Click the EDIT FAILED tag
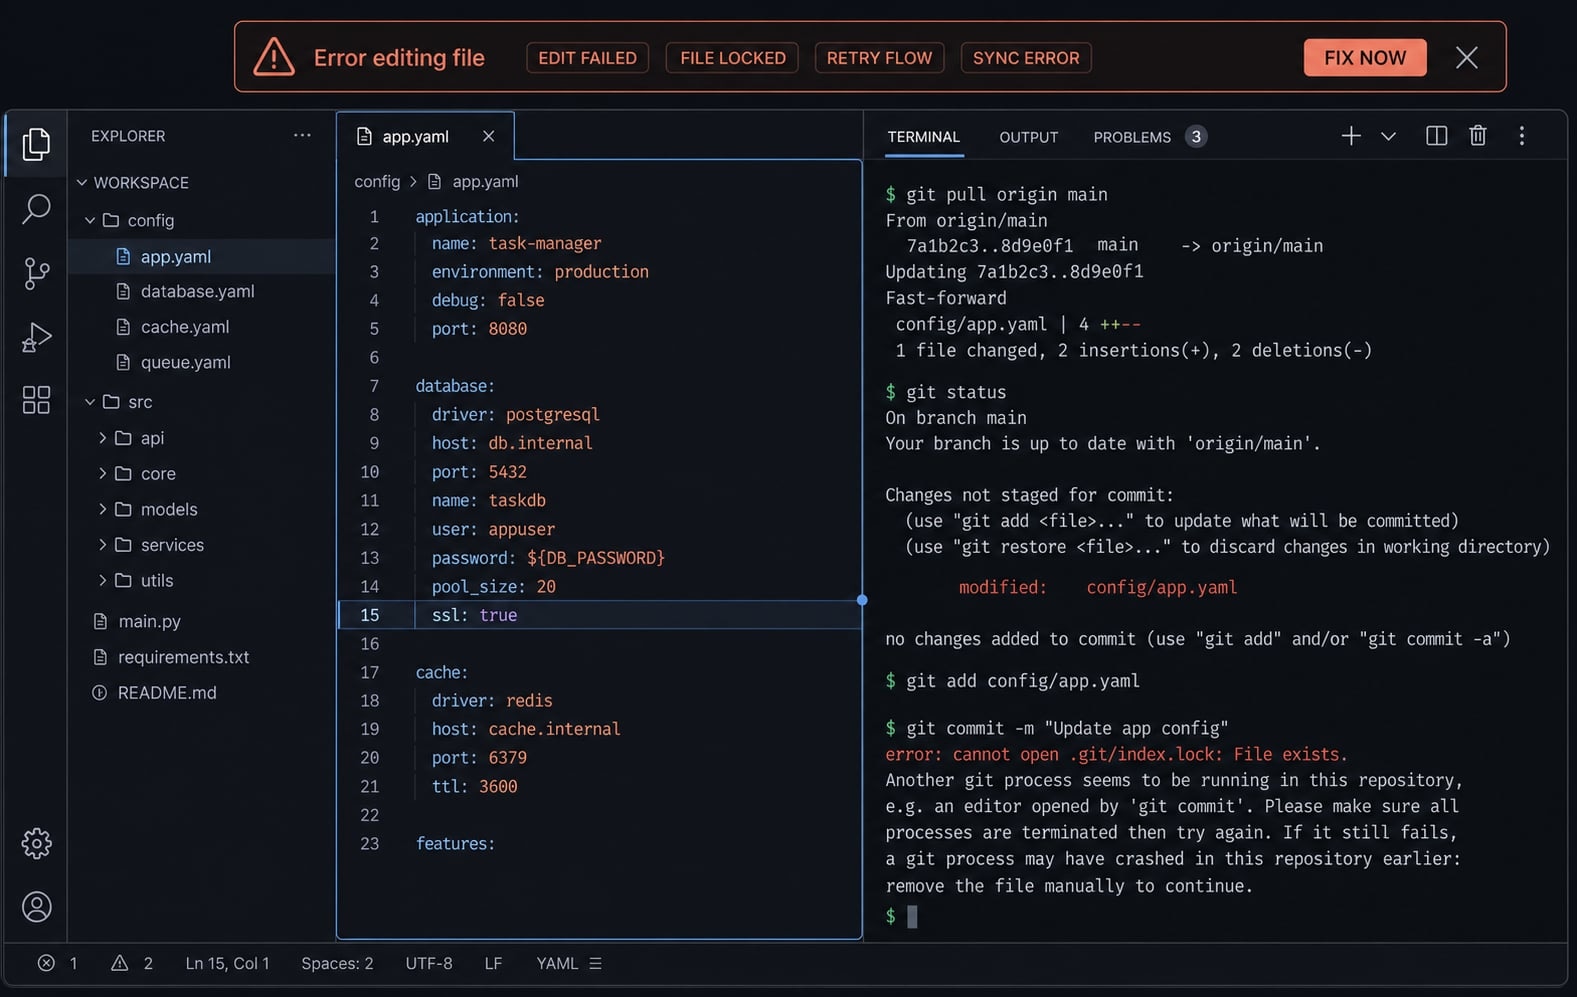1577x997 pixels. coord(587,58)
